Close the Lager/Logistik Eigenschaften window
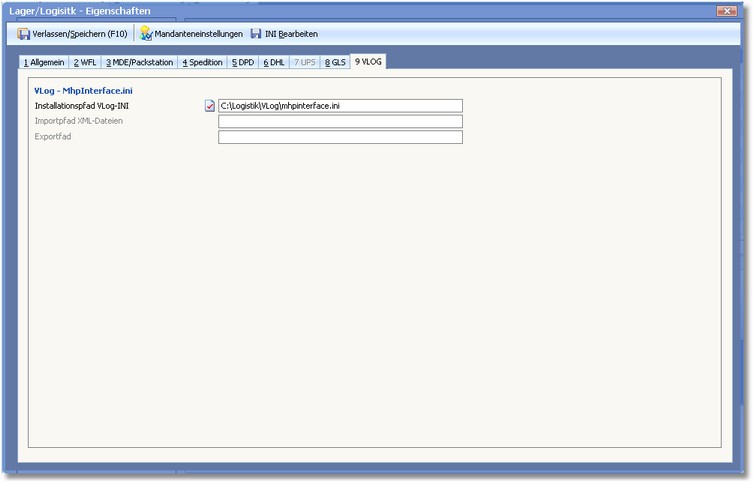 pos(728,10)
